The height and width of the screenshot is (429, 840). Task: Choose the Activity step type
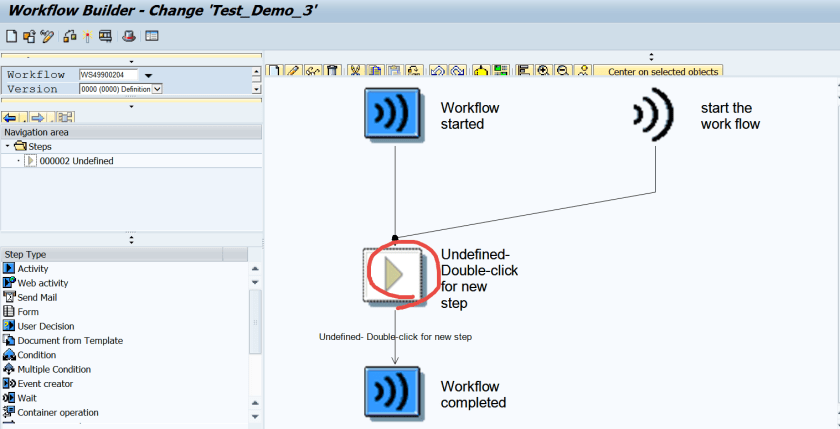point(33,268)
